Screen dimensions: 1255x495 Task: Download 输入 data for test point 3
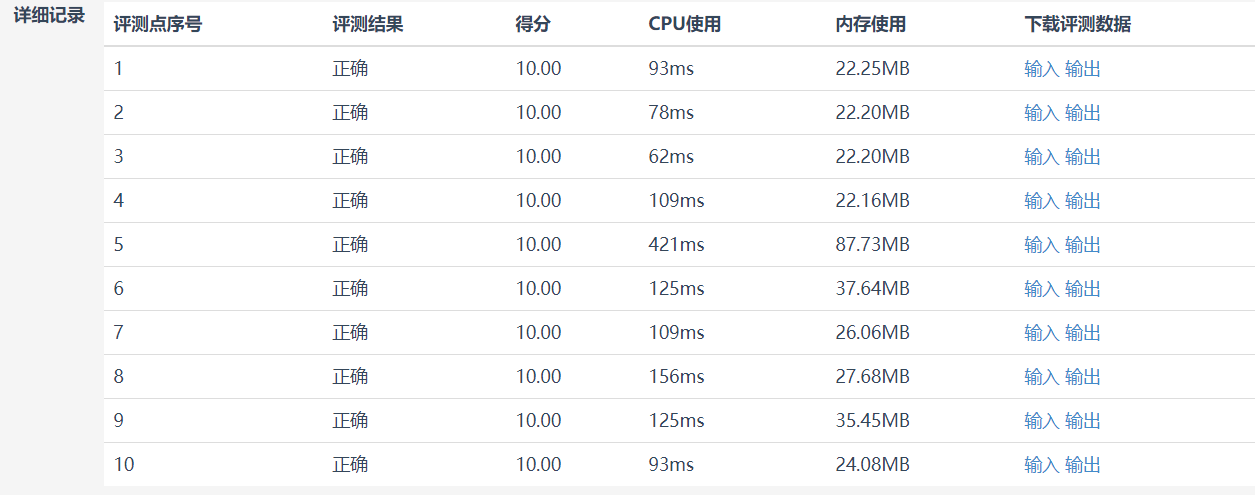(x=1041, y=157)
